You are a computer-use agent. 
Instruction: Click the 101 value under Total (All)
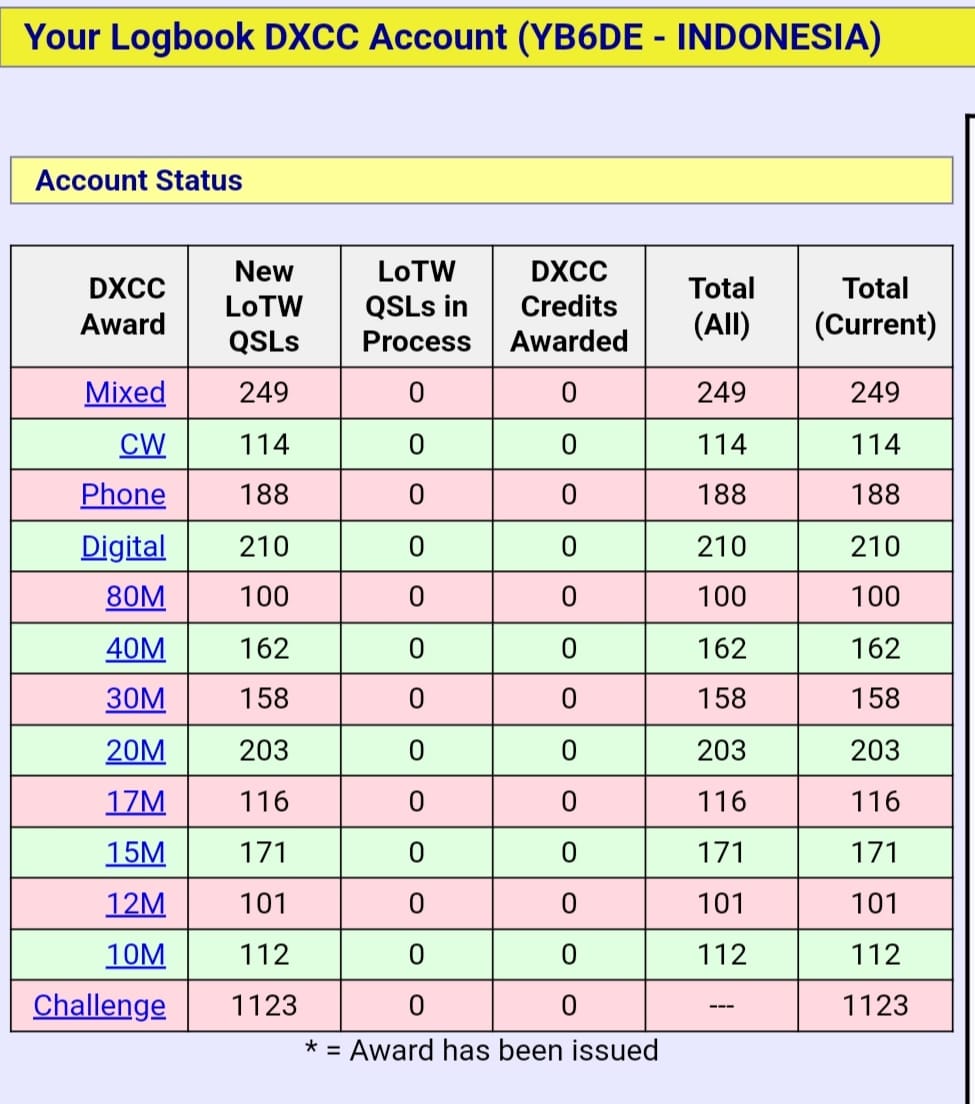tap(722, 903)
